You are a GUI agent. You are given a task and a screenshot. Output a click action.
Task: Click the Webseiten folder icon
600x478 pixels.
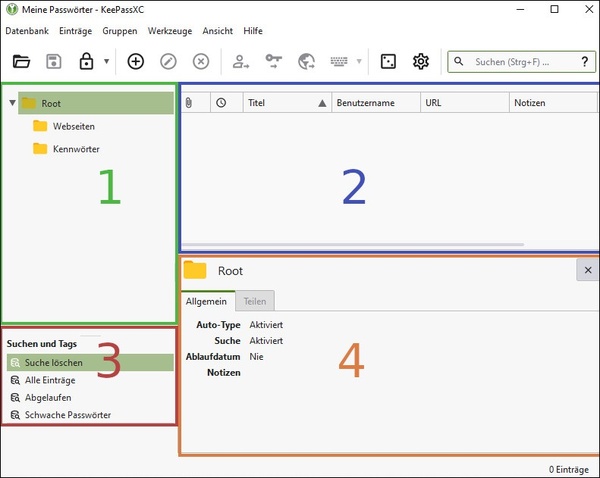tap(40, 126)
